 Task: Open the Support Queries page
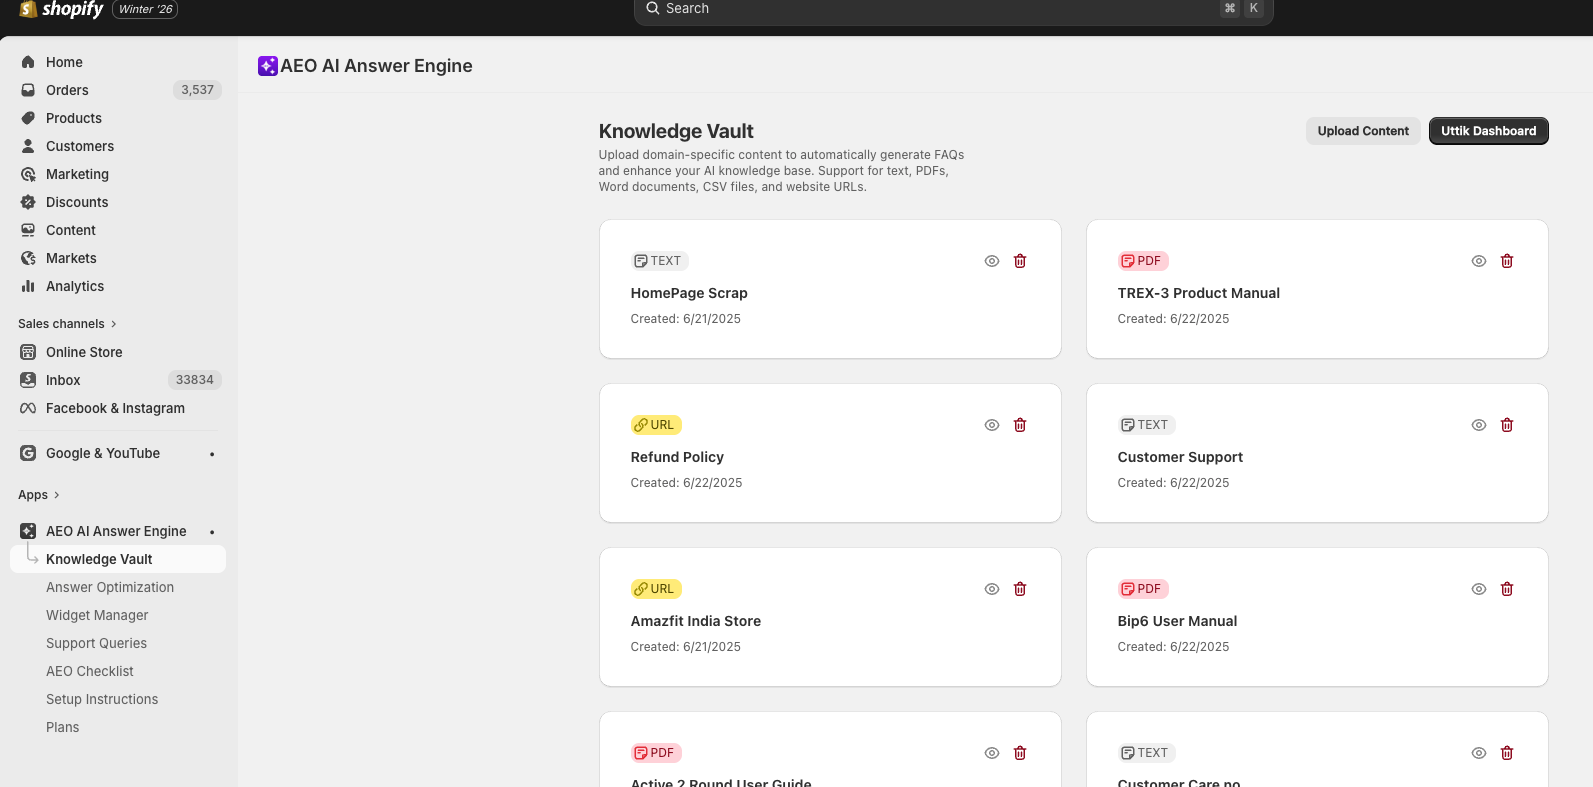[x=96, y=643]
